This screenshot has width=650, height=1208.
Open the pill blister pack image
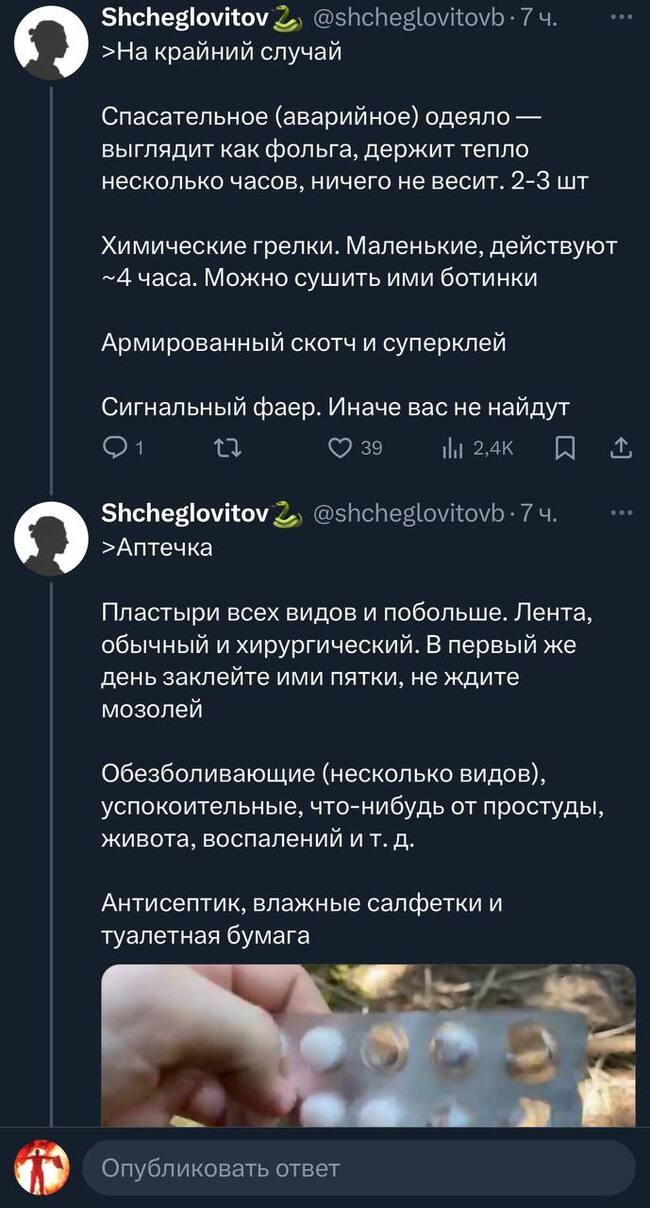(368, 1045)
